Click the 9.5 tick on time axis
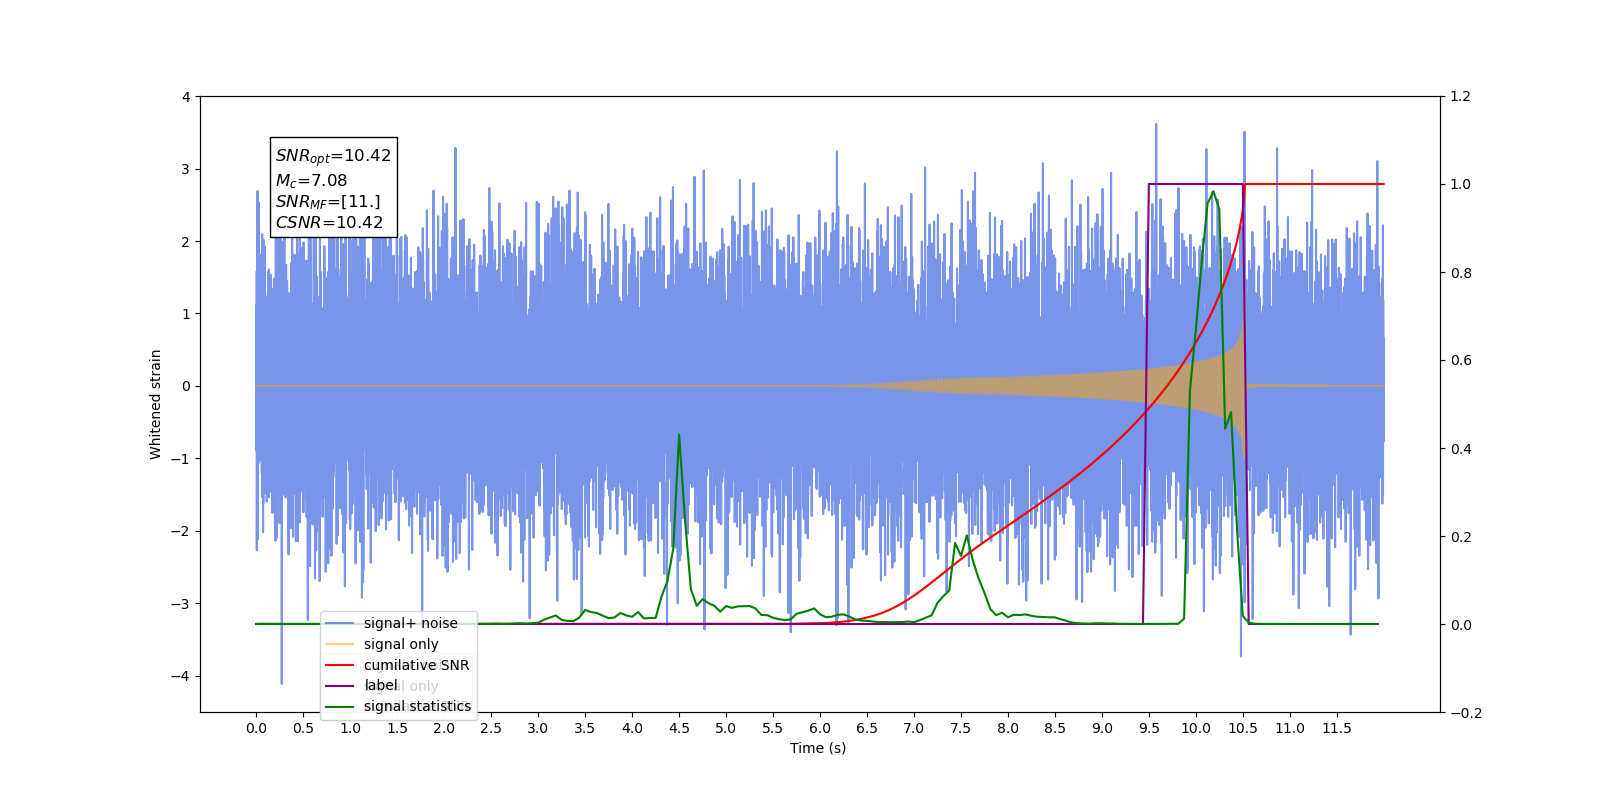This screenshot has width=1600, height=800. point(1149,728)
